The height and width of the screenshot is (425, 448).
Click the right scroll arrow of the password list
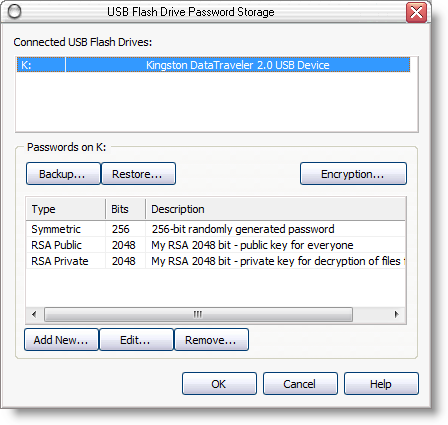point(396,314)
